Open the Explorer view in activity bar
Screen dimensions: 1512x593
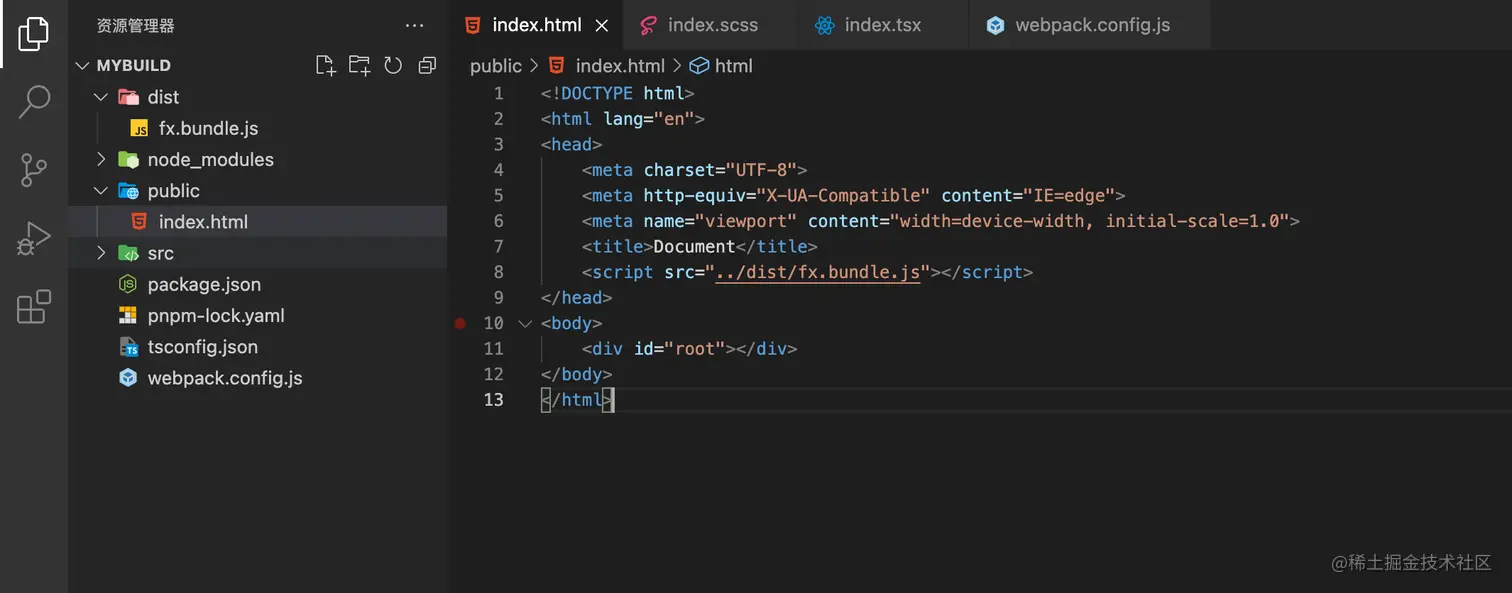[x=33, y=33]
